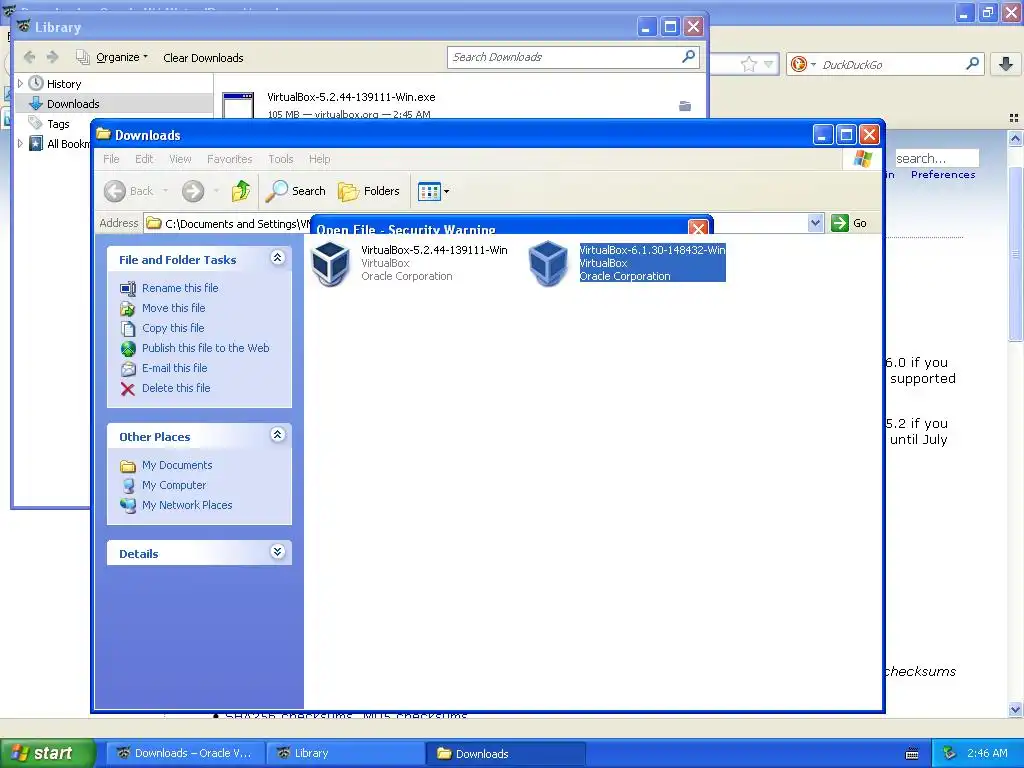Click the Forward arrow in Explorer toolbar
The width and height of the screenshot is (1024, 768).
pos(193,191)
